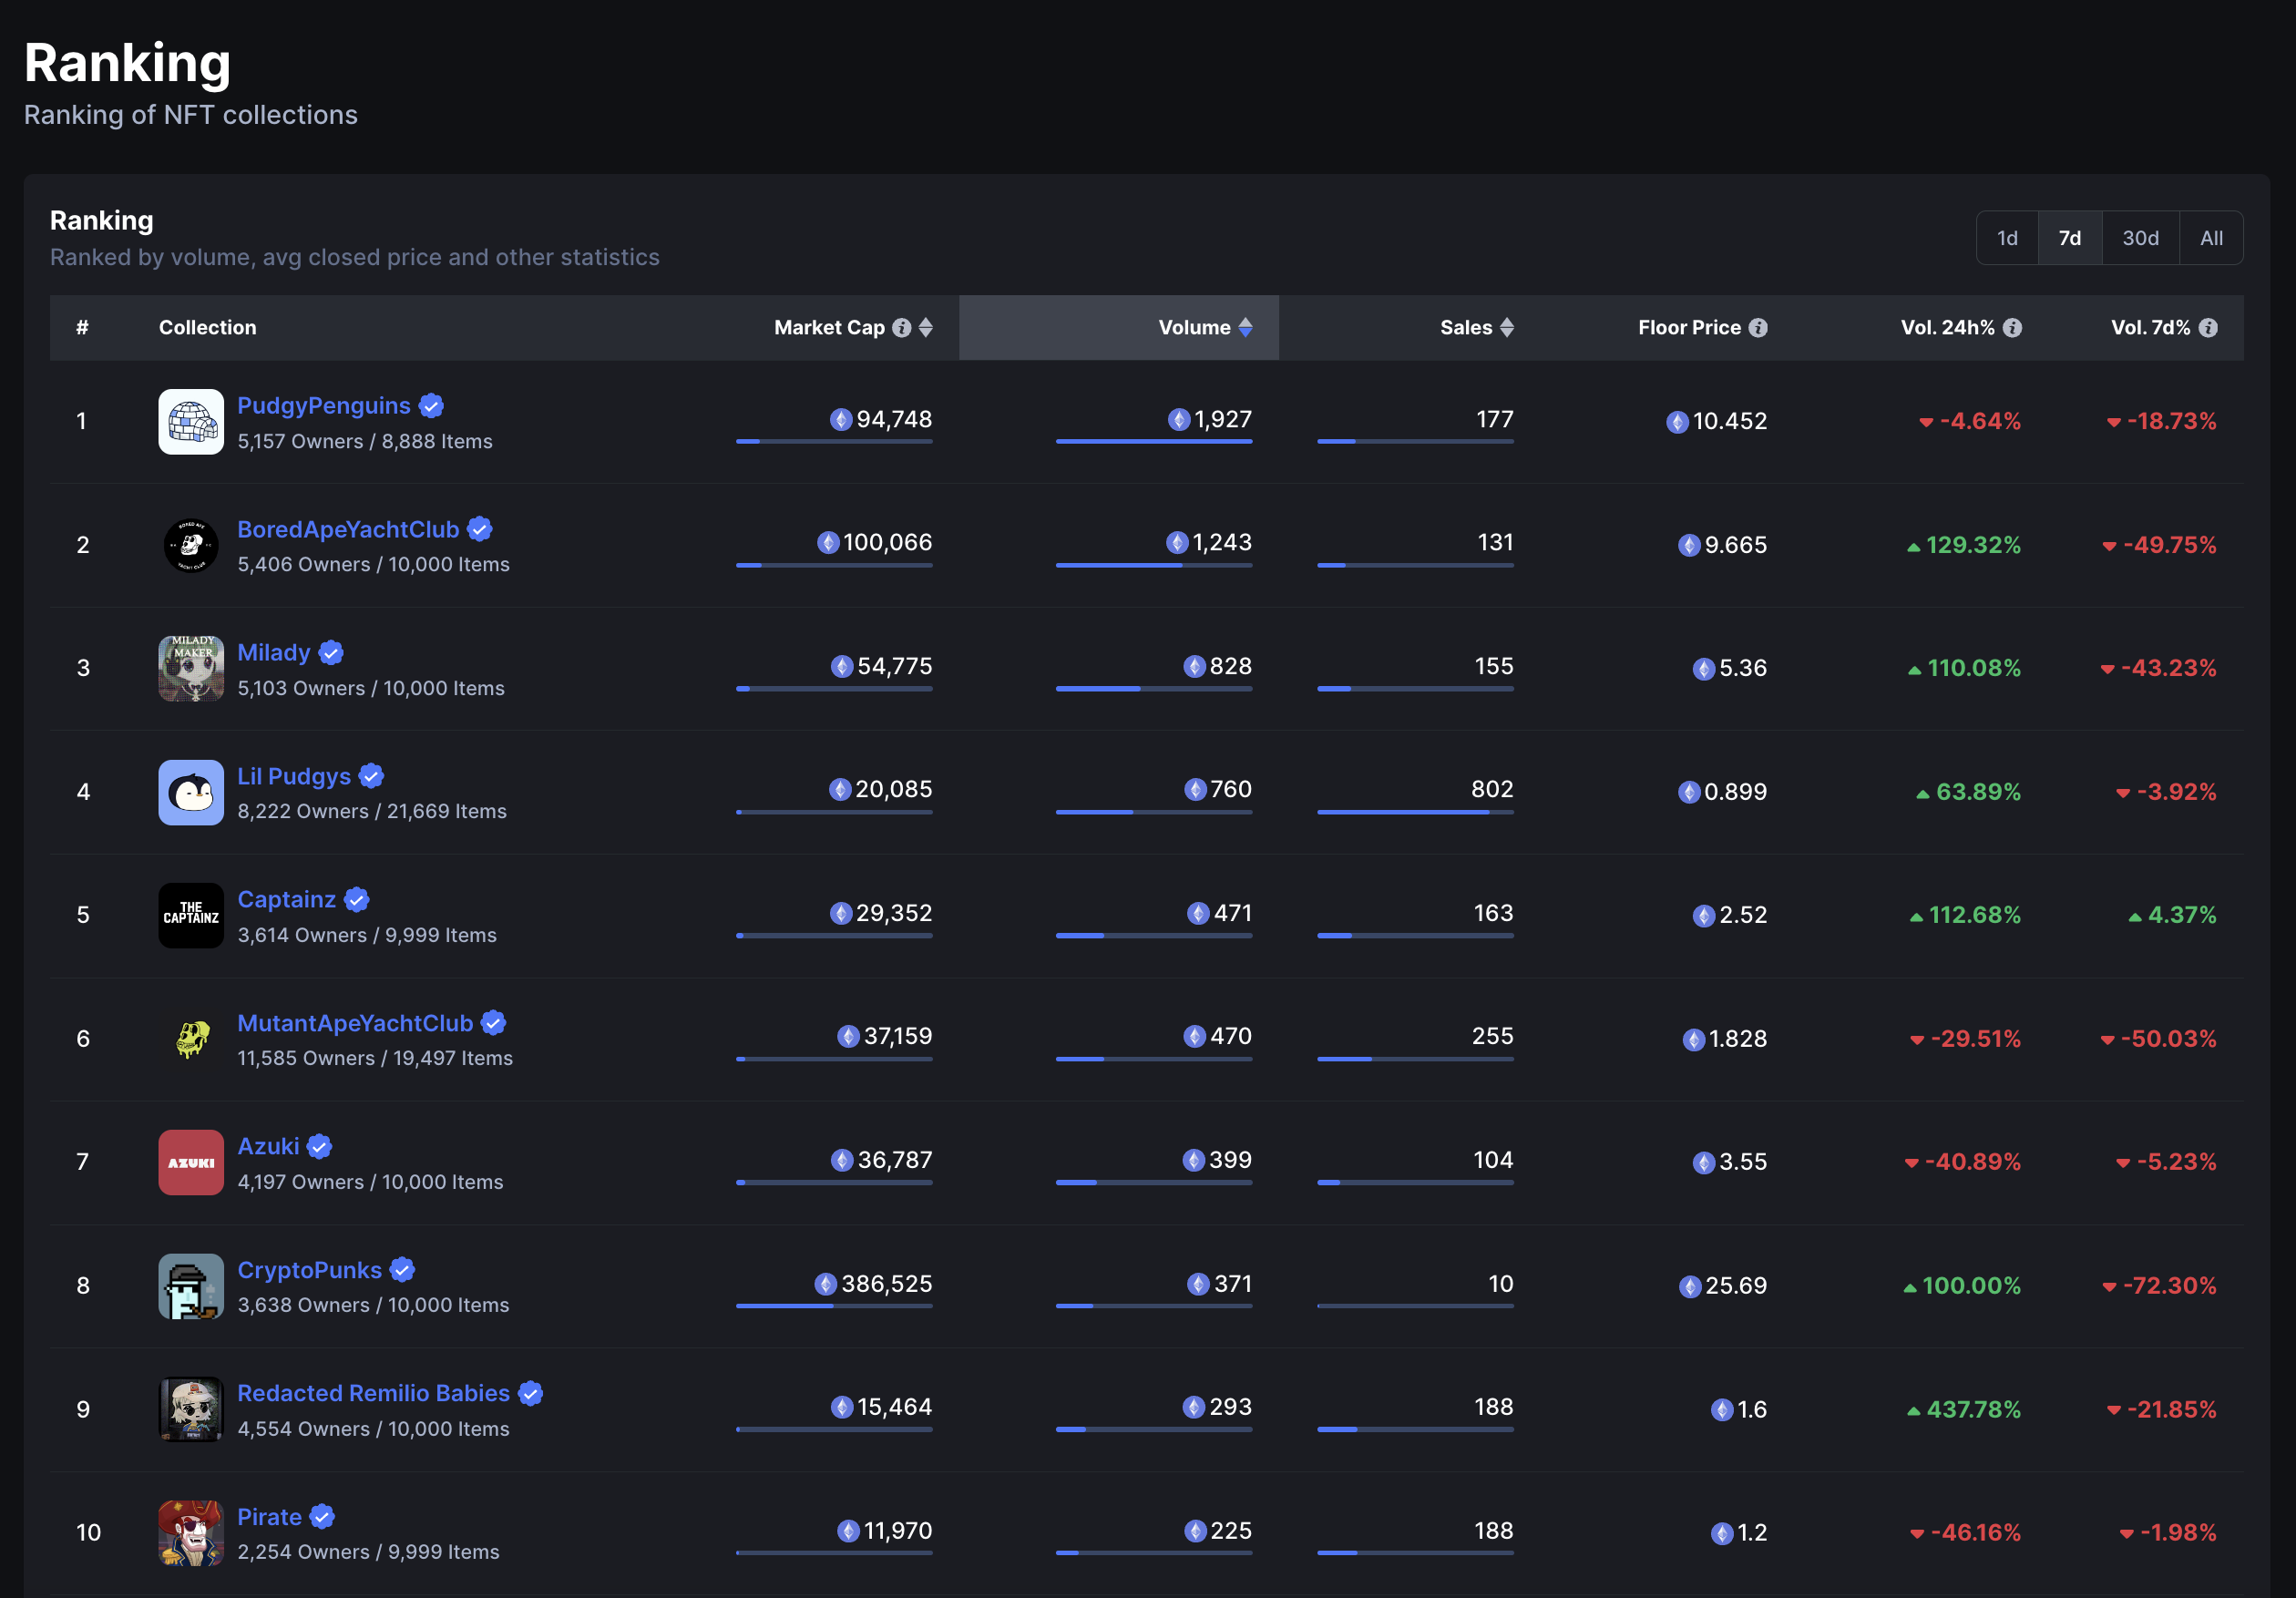
Task: Click the Collection column header
Action: click(x=208, y=328)
